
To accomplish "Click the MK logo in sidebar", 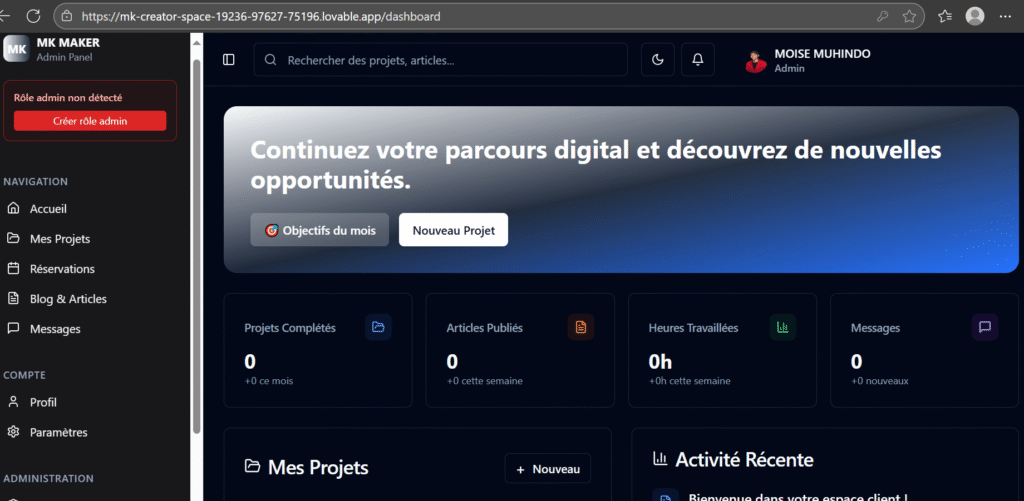I will (16, 49).
